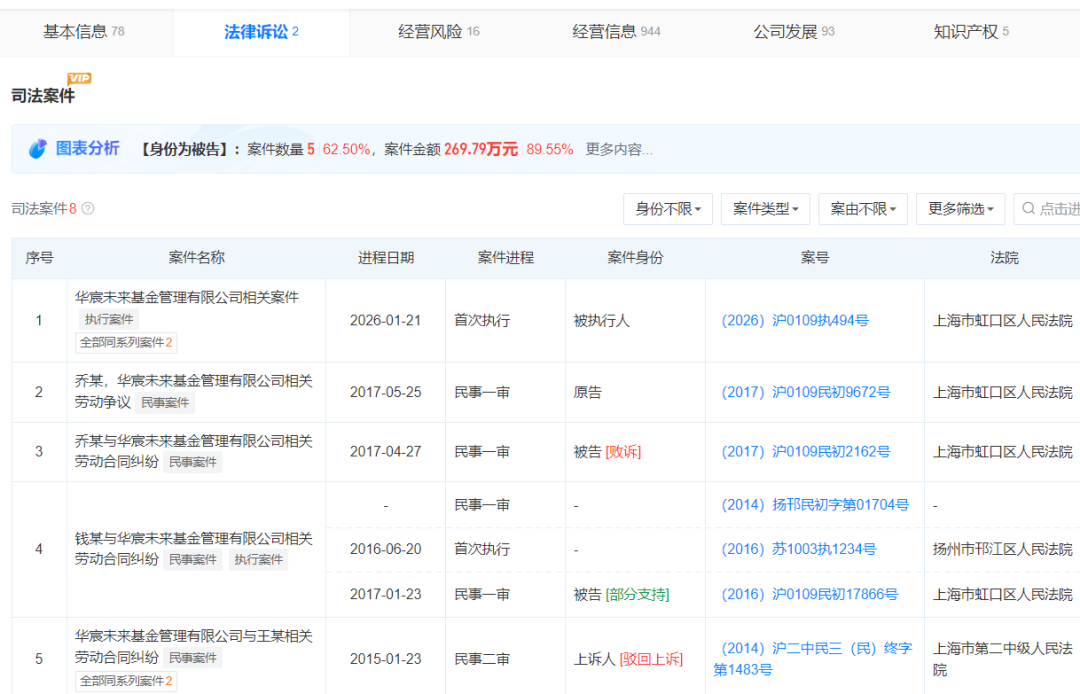
Task: Open case number (2017)沪0109民初9672号
Action: pyautogui.click(x=805, y=393)
